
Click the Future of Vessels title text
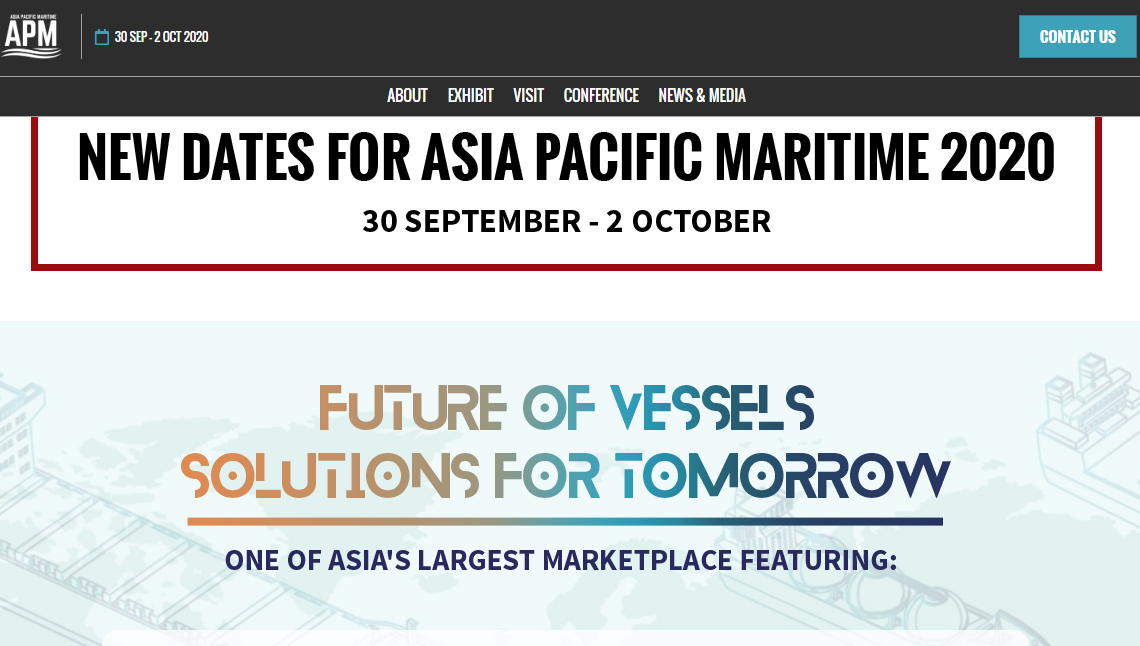[566, 408]
